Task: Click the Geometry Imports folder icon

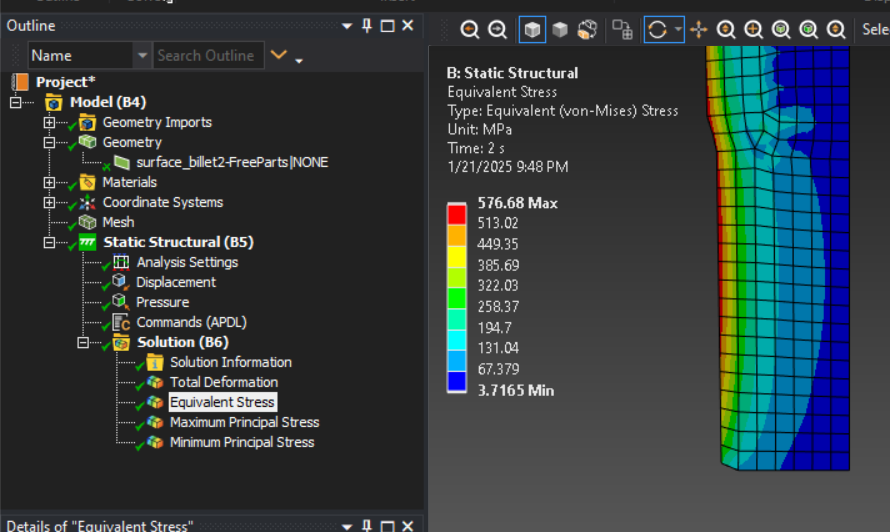Action: [x=87, y=122]
